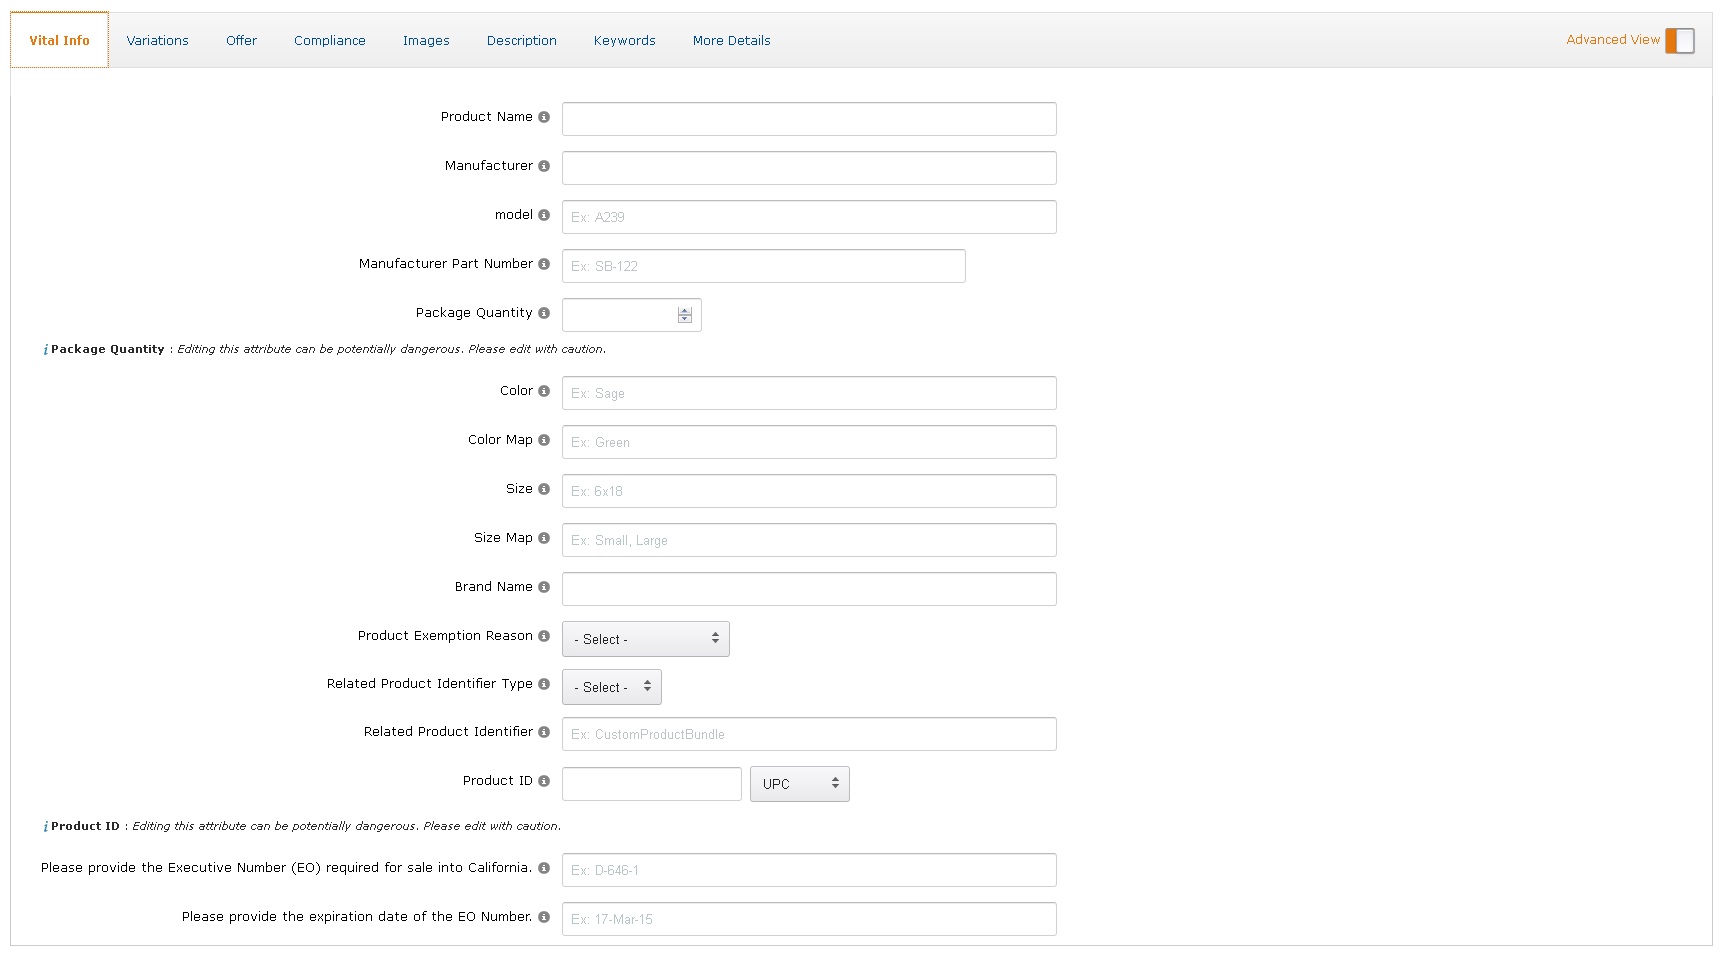Screen dimensions: 1723x959
Task: Click the info icon beside Brand Name
Action: click(544, 587)
